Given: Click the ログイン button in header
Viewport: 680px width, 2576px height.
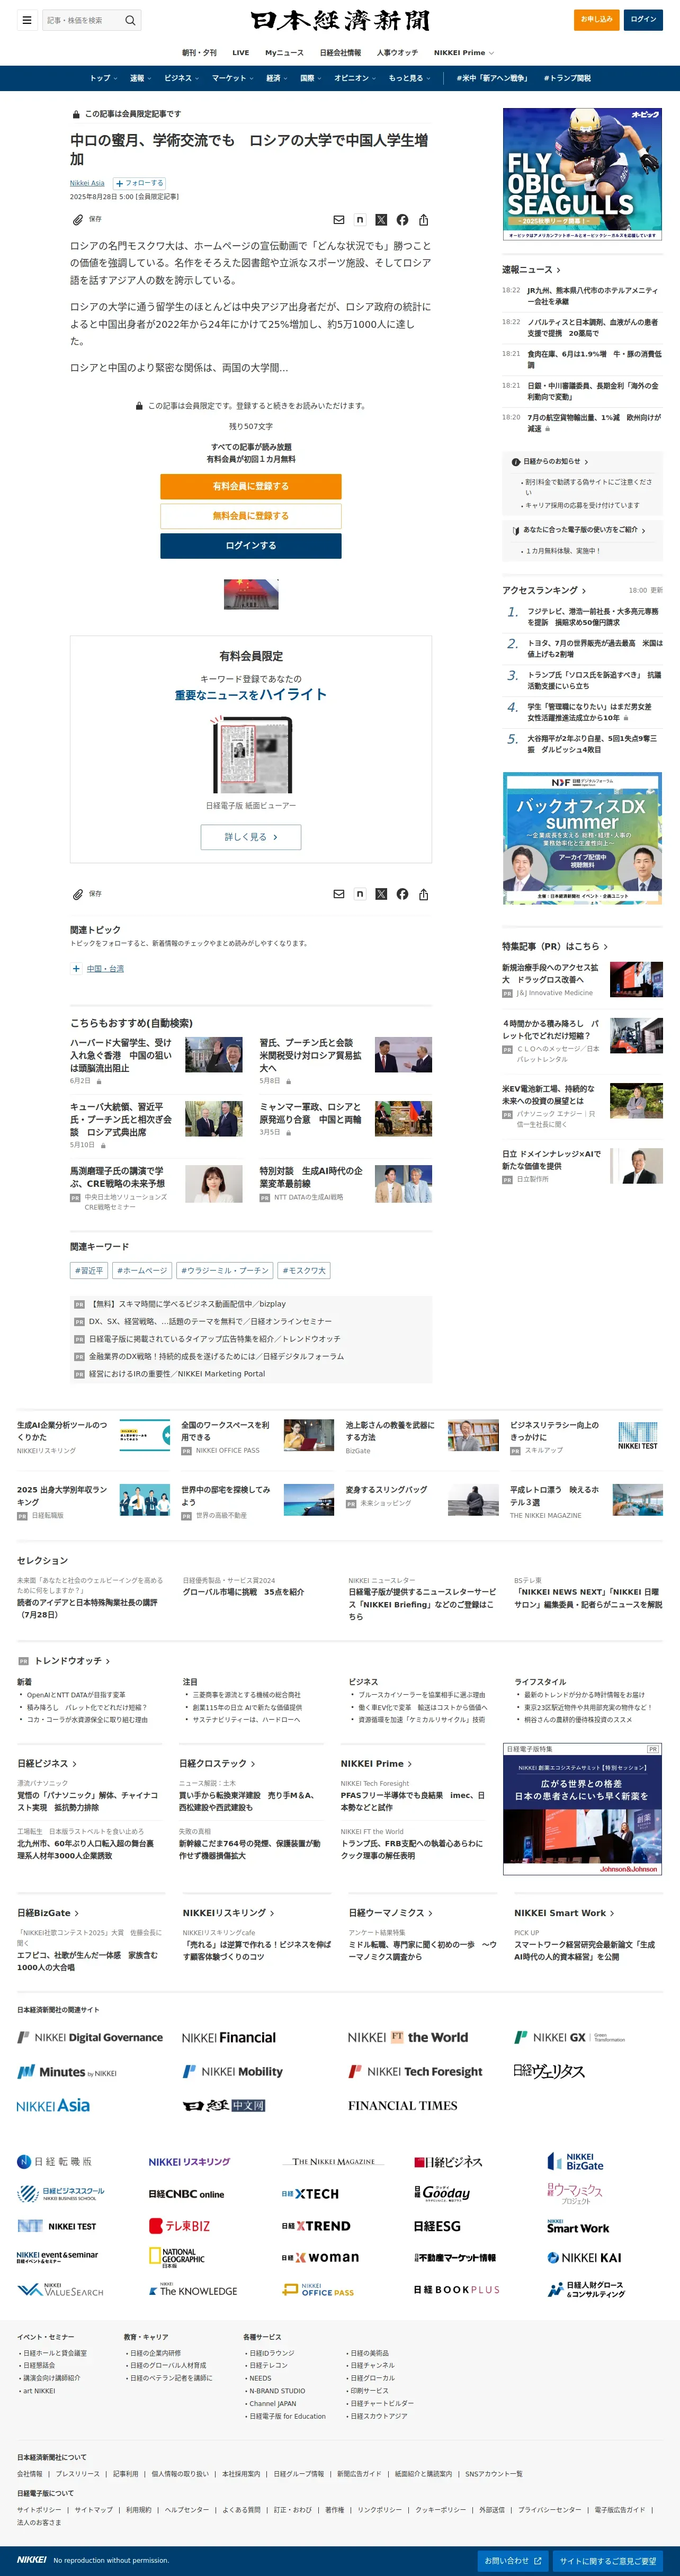Looking at the screenshot, I should [643, 19].
